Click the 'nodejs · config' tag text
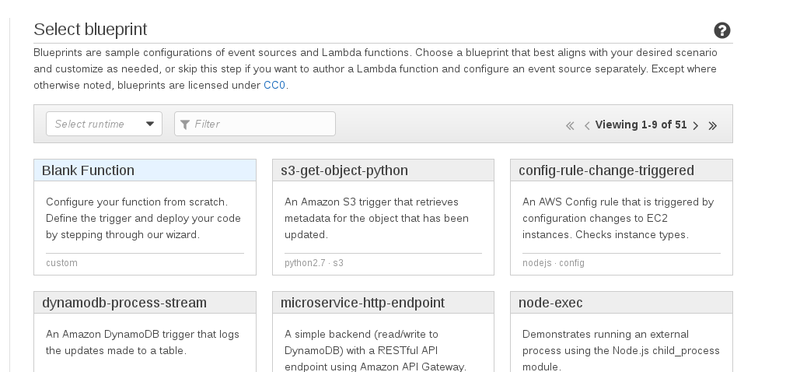 553,263
